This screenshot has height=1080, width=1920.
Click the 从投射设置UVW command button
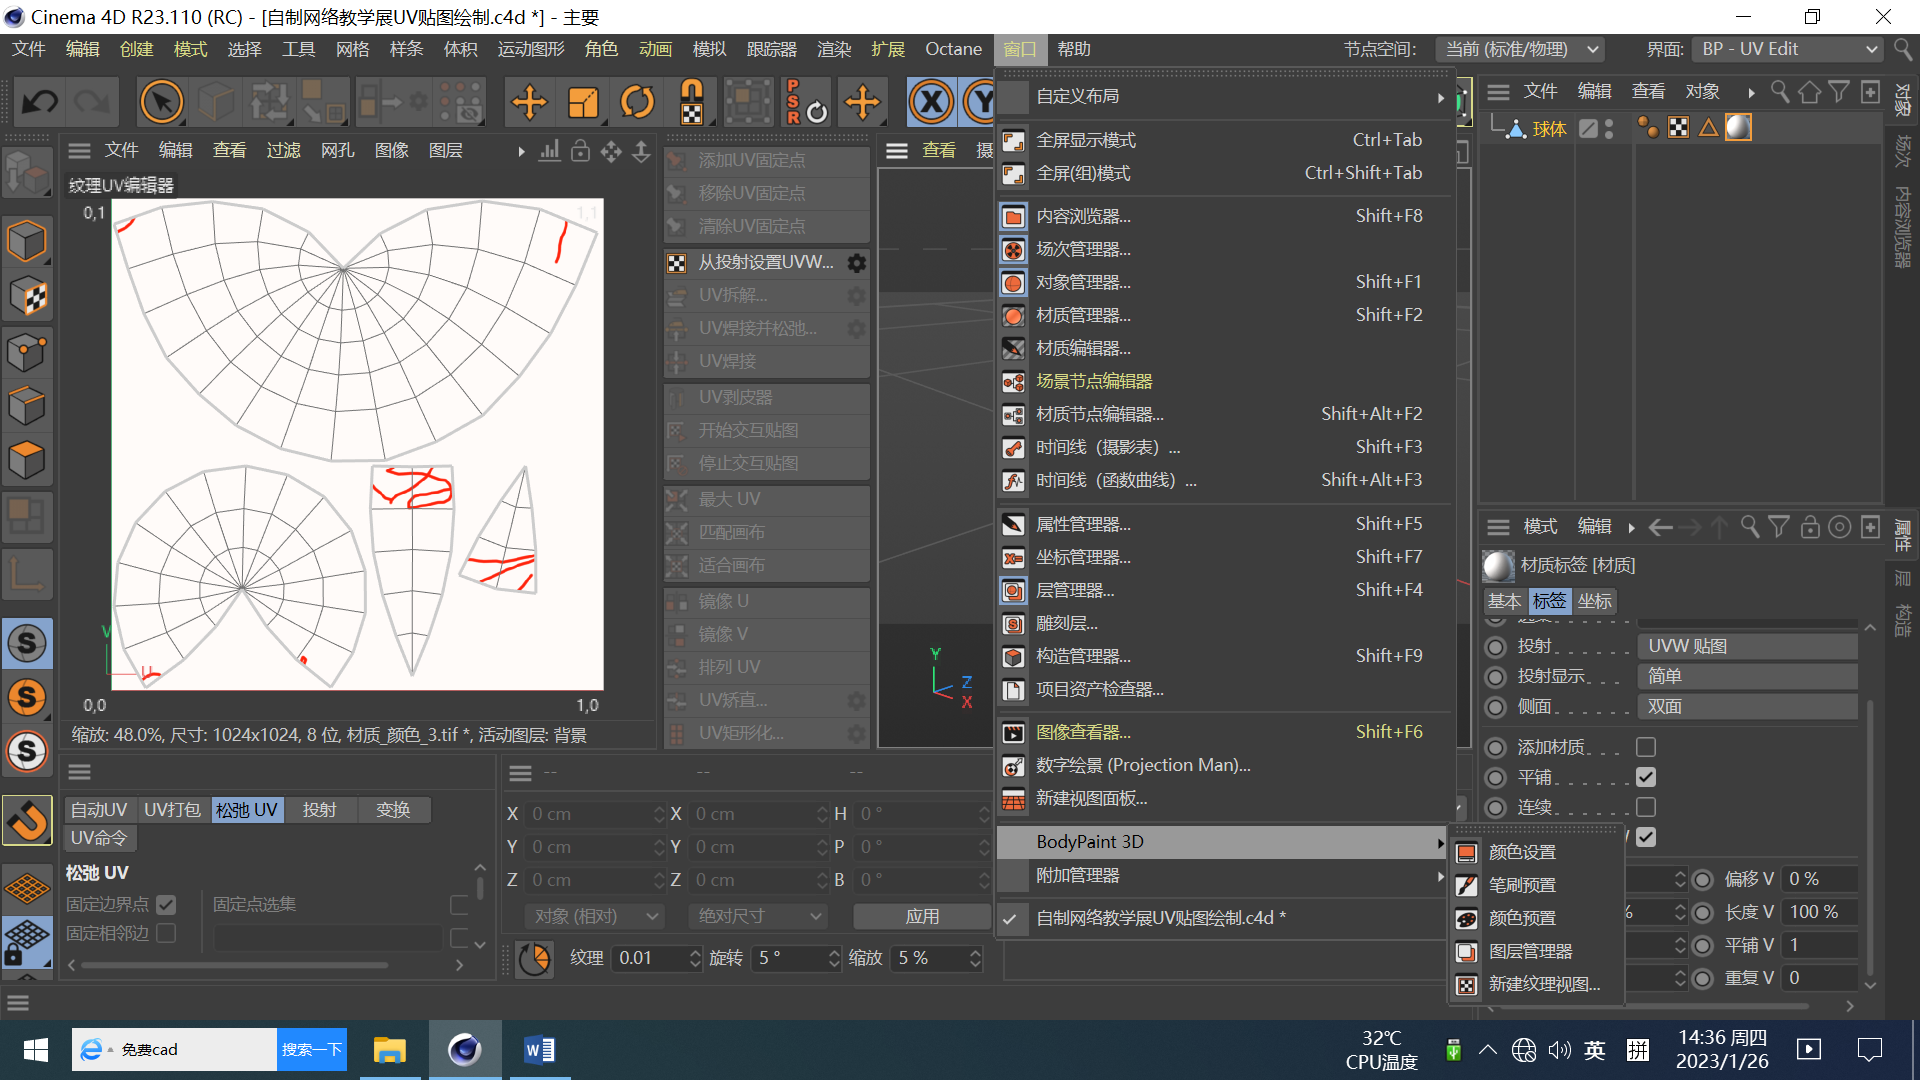point(765,263)
